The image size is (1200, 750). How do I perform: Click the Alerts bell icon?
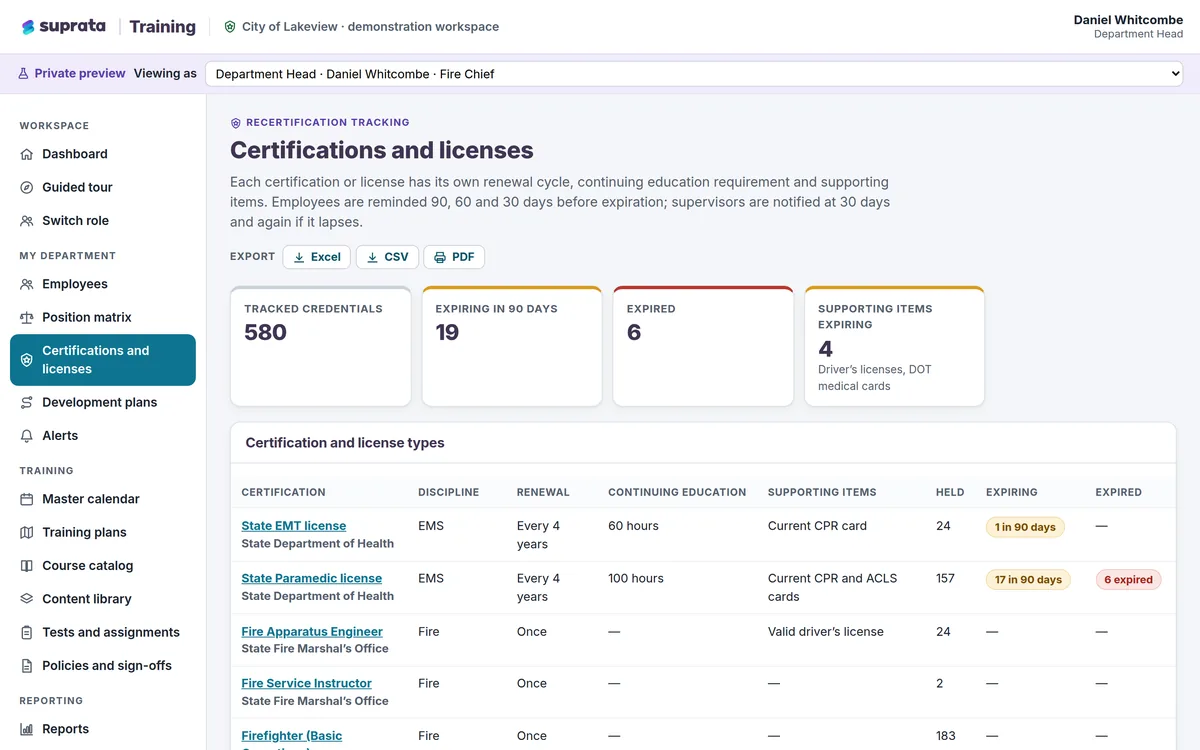click(x=27, y=436)
